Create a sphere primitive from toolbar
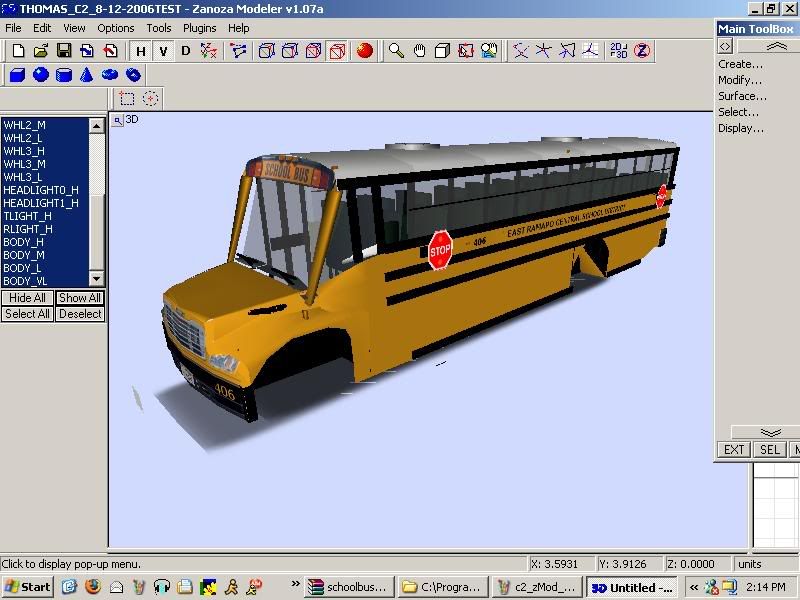This screenshot has width=800, height=600. [40, 75]
